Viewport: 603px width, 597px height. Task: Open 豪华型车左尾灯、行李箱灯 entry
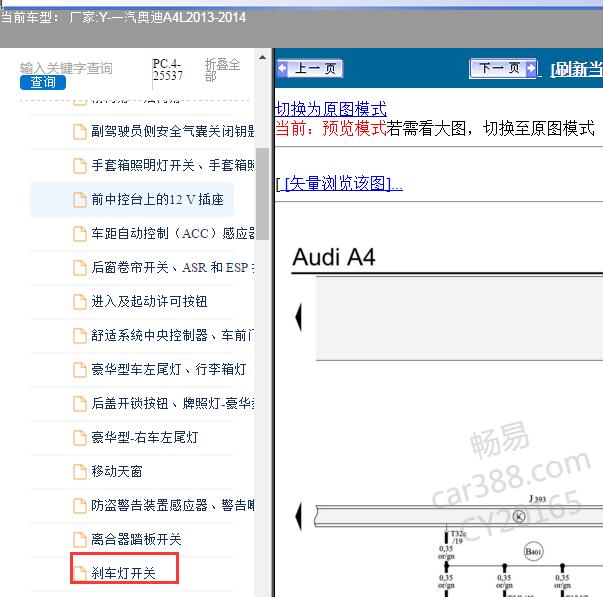tap(168, 369)
